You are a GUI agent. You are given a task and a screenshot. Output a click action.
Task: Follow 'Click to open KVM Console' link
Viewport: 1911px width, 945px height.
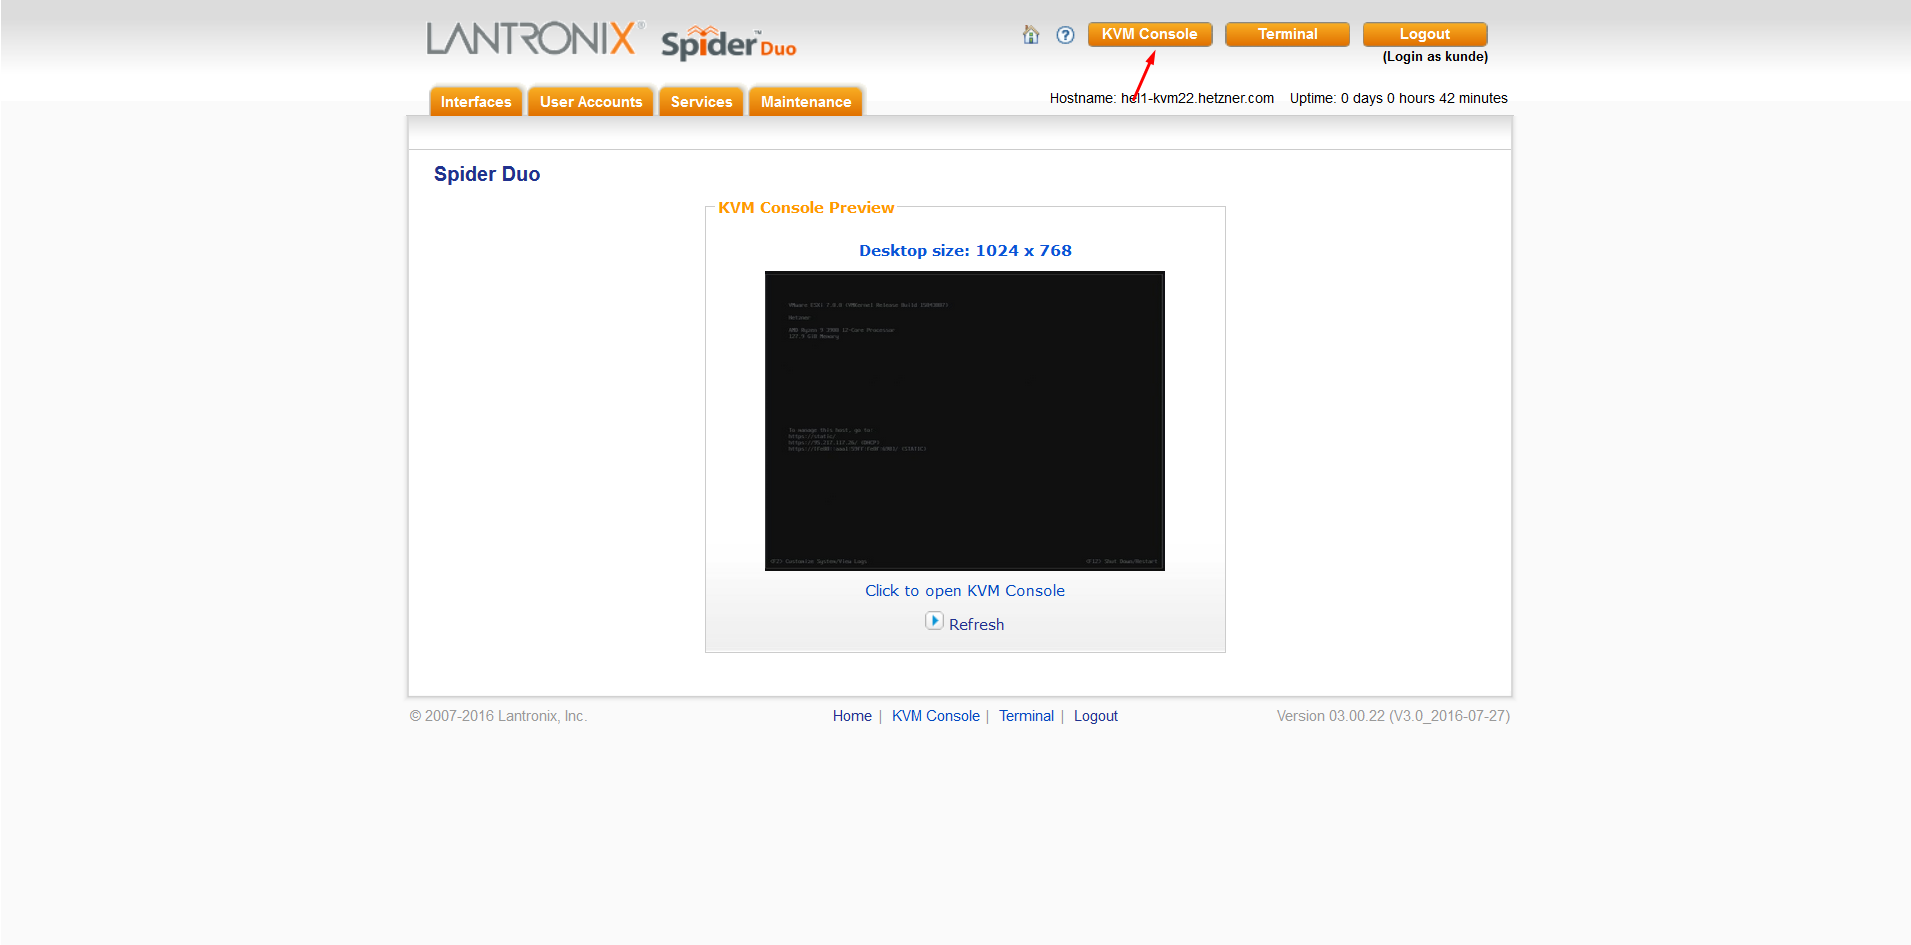point(965,591)
